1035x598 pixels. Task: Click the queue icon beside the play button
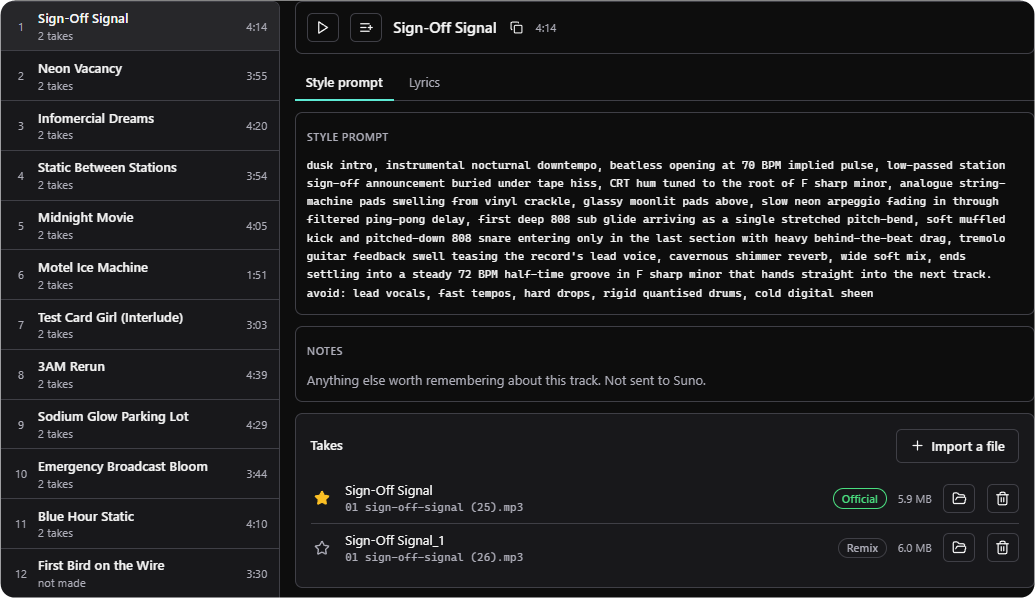click(366, 28)
